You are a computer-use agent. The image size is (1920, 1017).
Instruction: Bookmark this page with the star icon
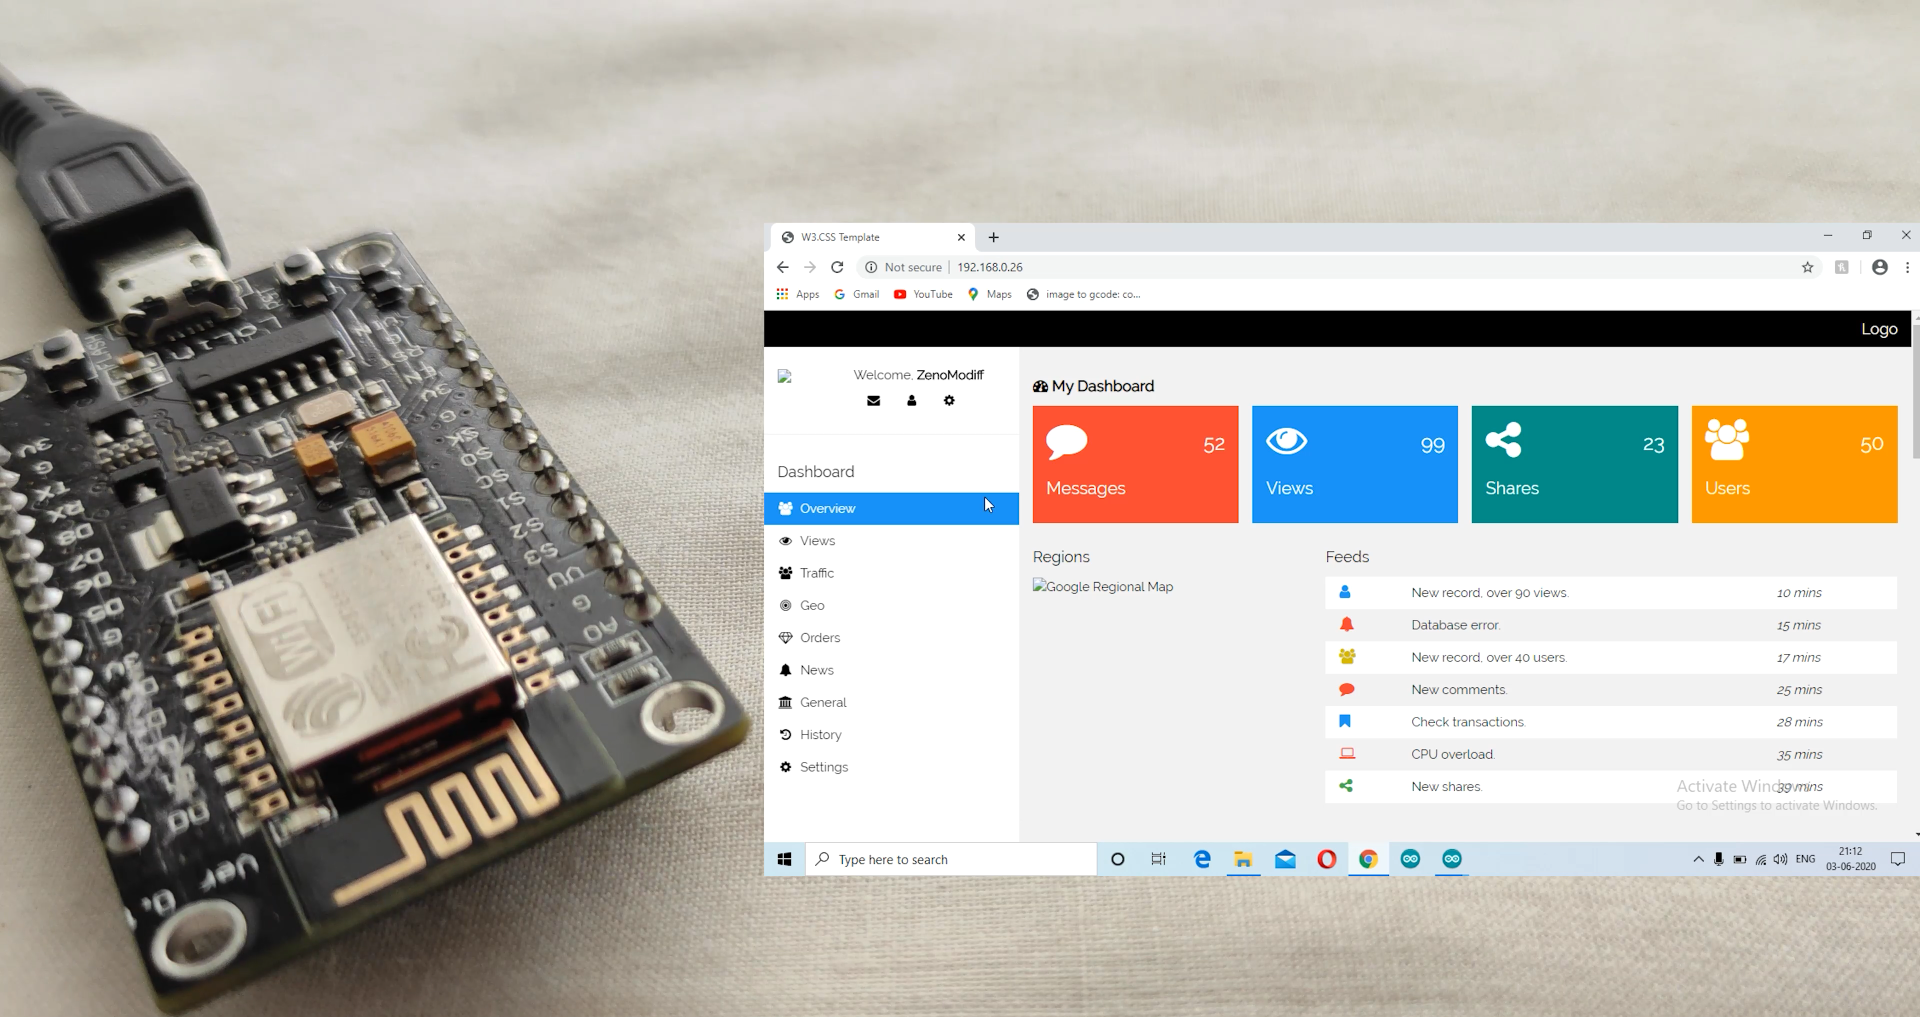point(1807,267)
